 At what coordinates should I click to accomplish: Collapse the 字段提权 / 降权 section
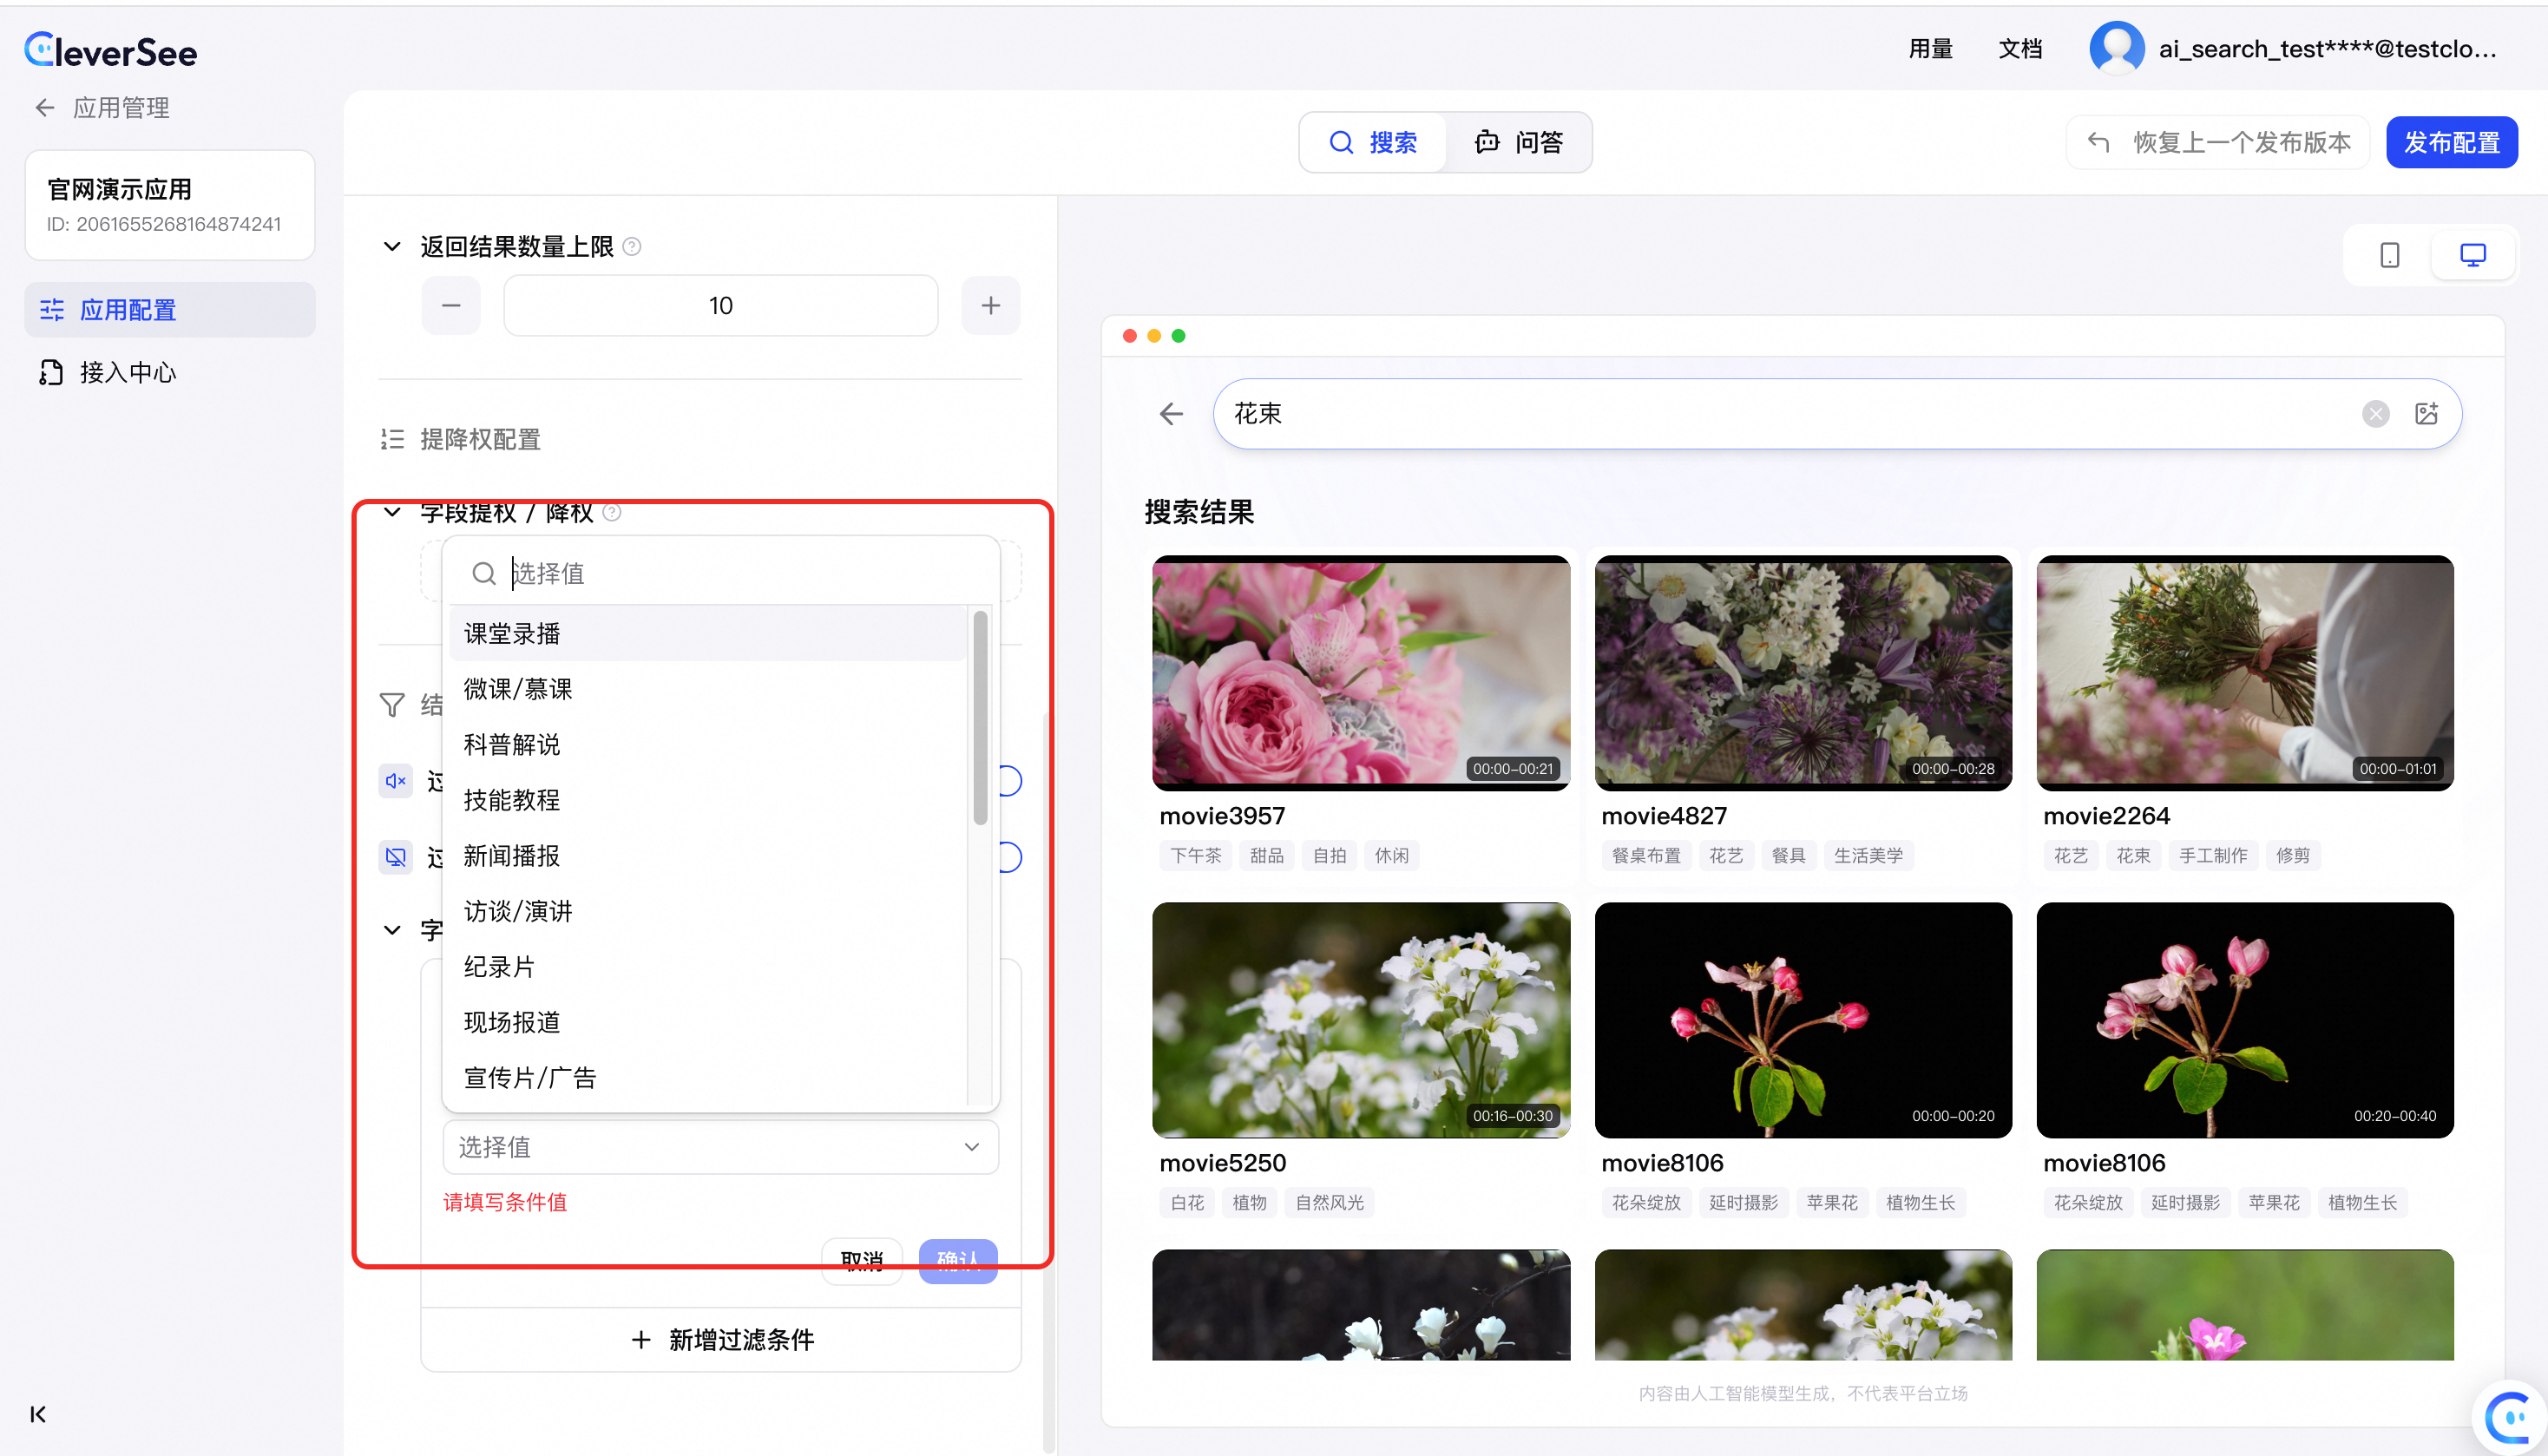(392, 512)
